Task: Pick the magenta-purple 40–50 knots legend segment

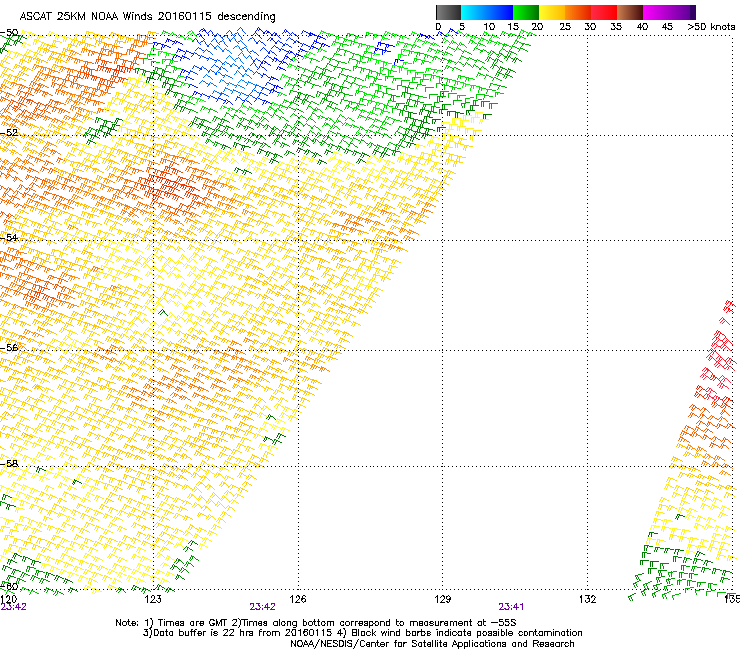Action: click(669, 12)
